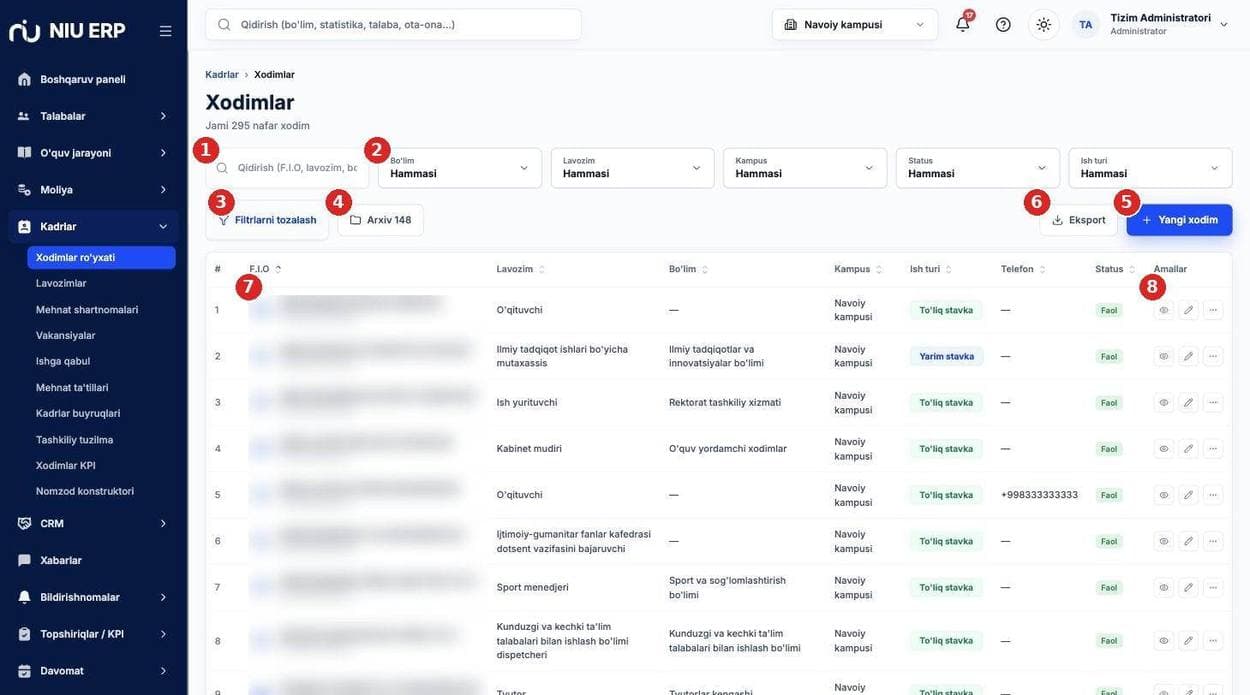Edit employee in row 2

click(x=1188, y=356)
